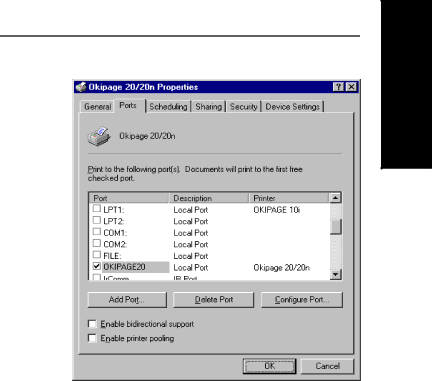Click Okipage 20/20n in the Printer column
The width and height of the screenshot is (432, 381).
click(x=282, y=268)
